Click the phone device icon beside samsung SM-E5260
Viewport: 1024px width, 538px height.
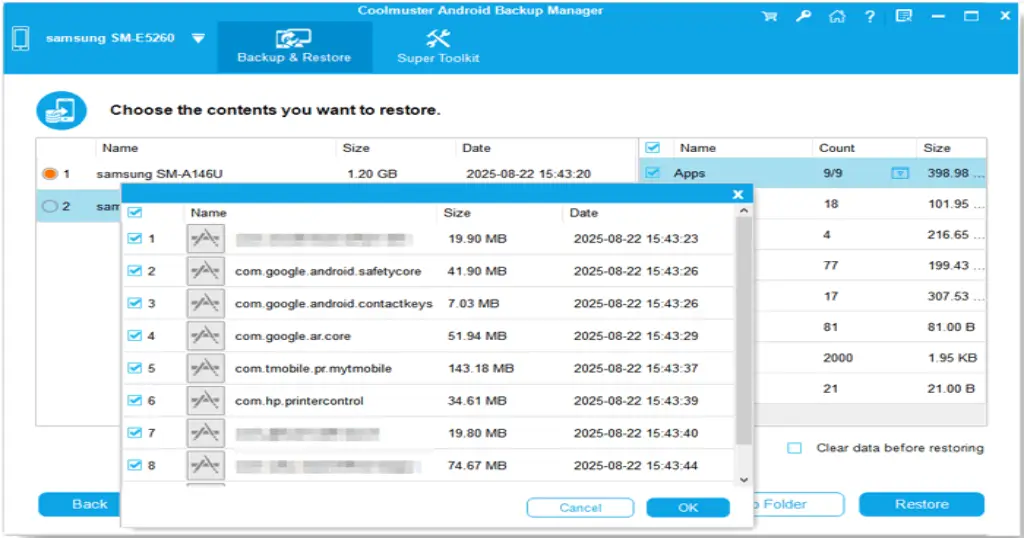point(21,39)
